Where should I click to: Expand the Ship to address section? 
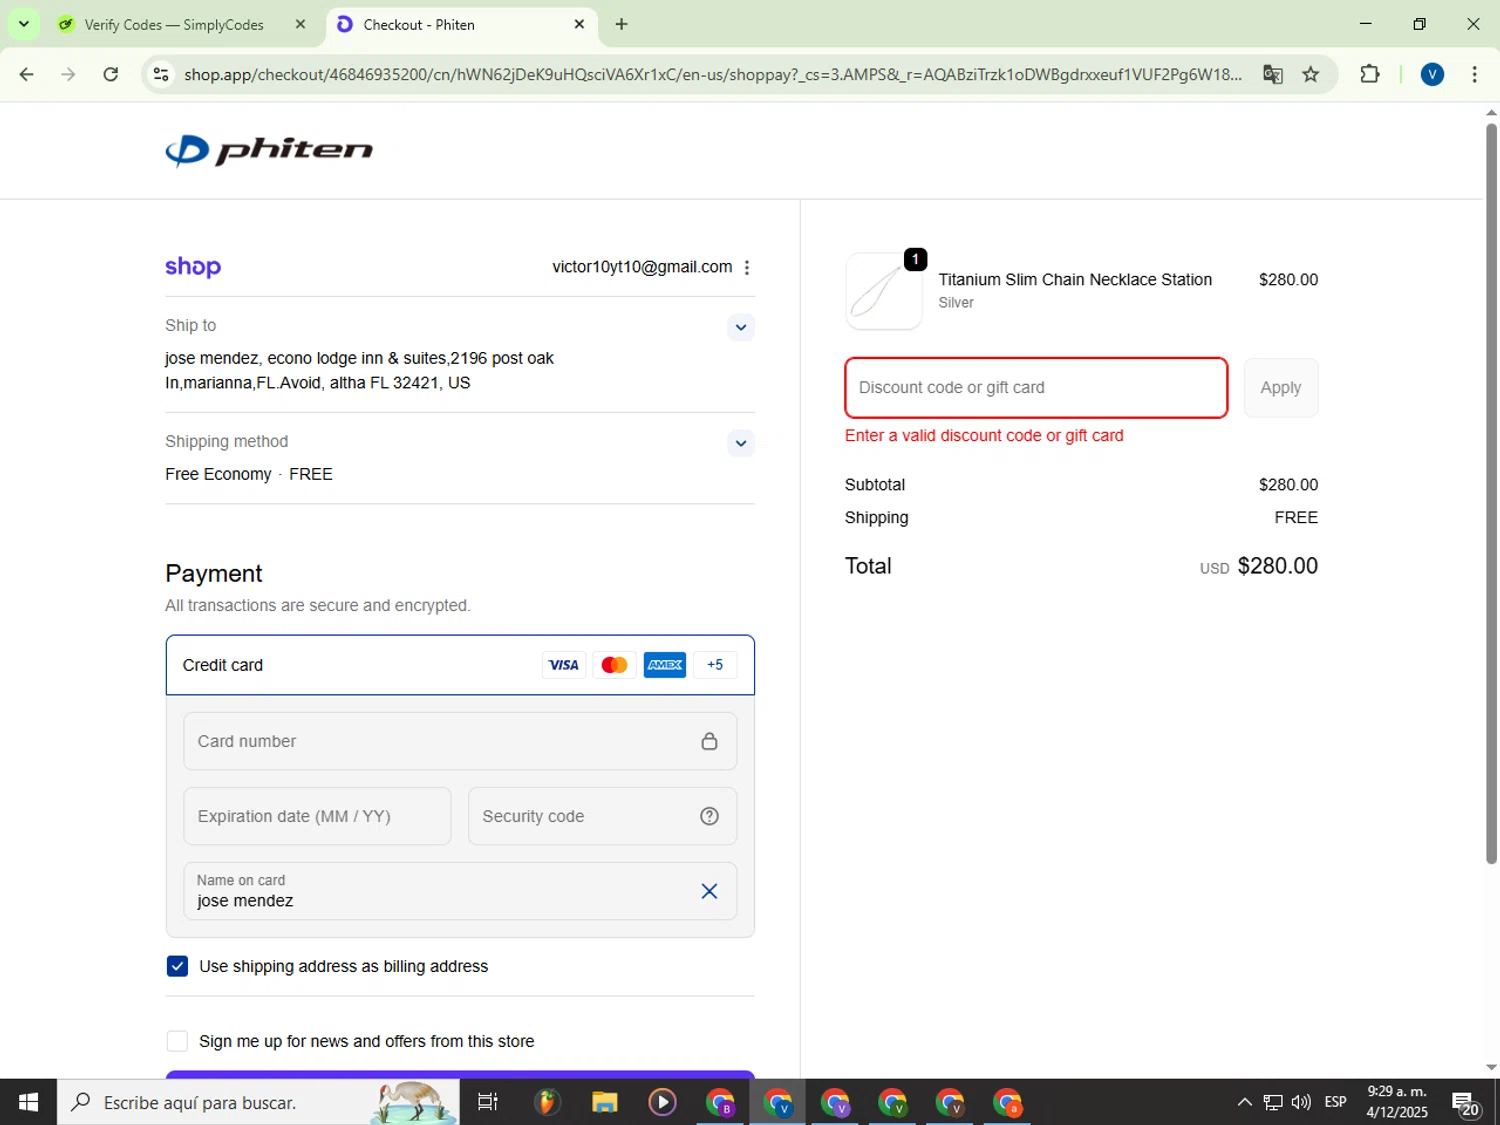pos(740,327)
